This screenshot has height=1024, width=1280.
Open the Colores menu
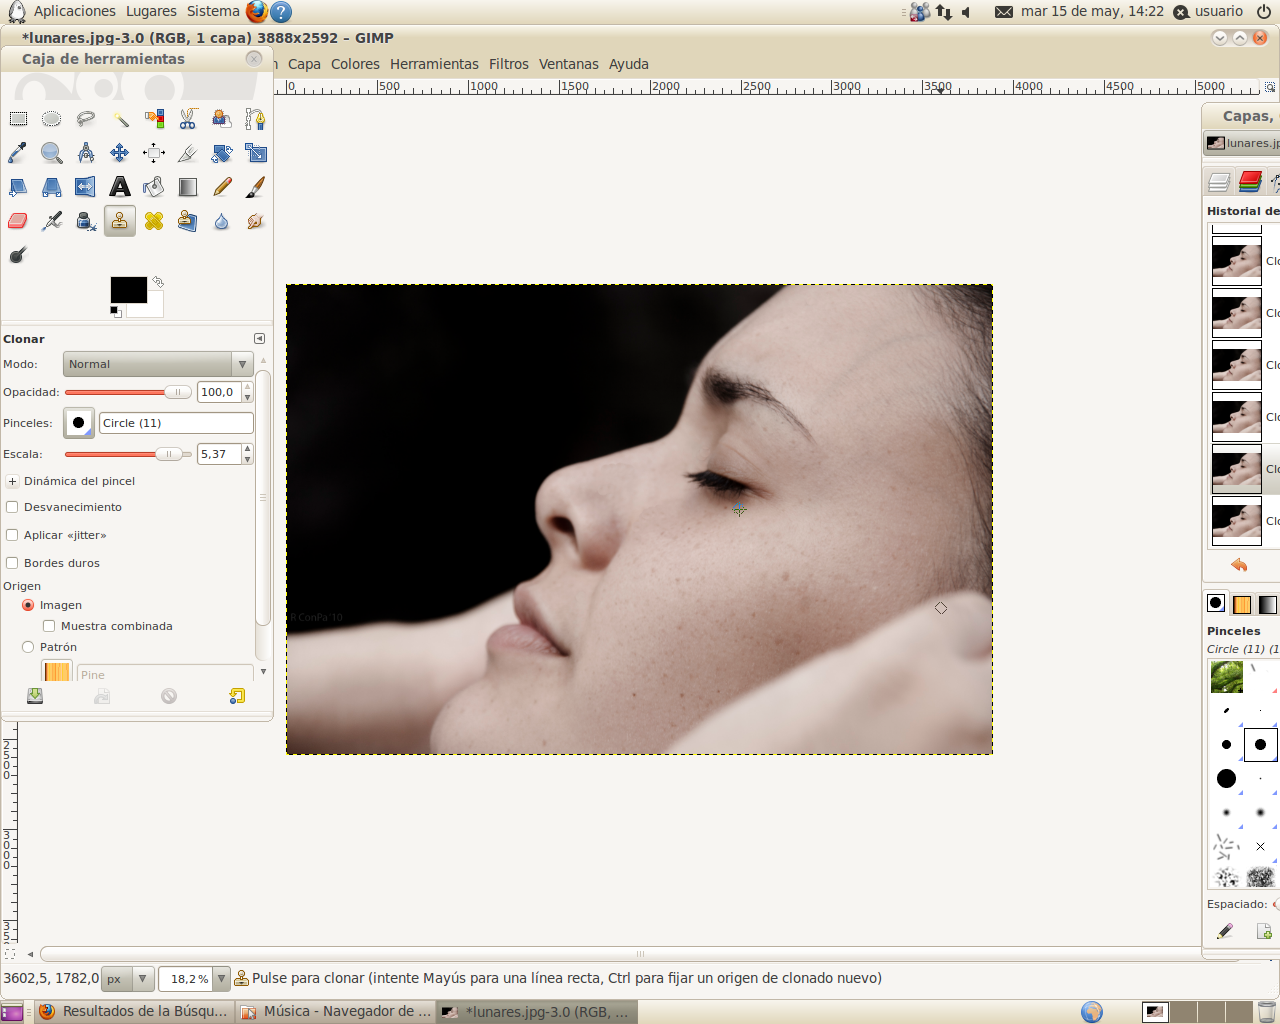tap(355, 64)
